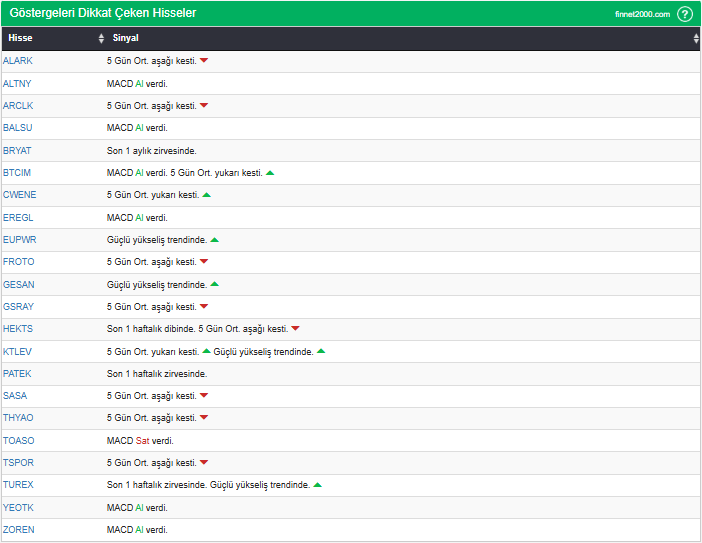
Task: Click the Sinyal column header label
Action: pyautogui.click(x=126, y=38)
